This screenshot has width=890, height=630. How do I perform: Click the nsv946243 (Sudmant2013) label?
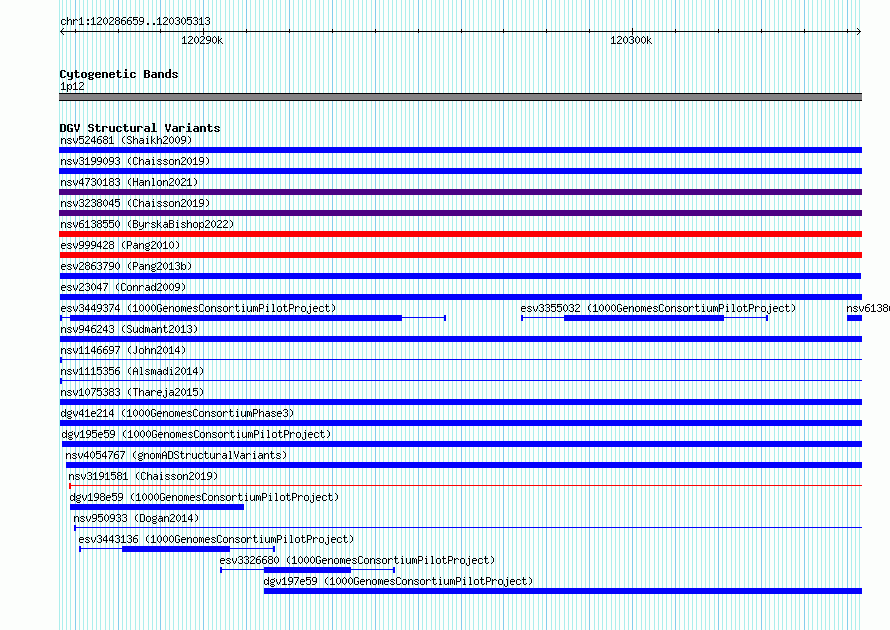click(x=129, y=329)
